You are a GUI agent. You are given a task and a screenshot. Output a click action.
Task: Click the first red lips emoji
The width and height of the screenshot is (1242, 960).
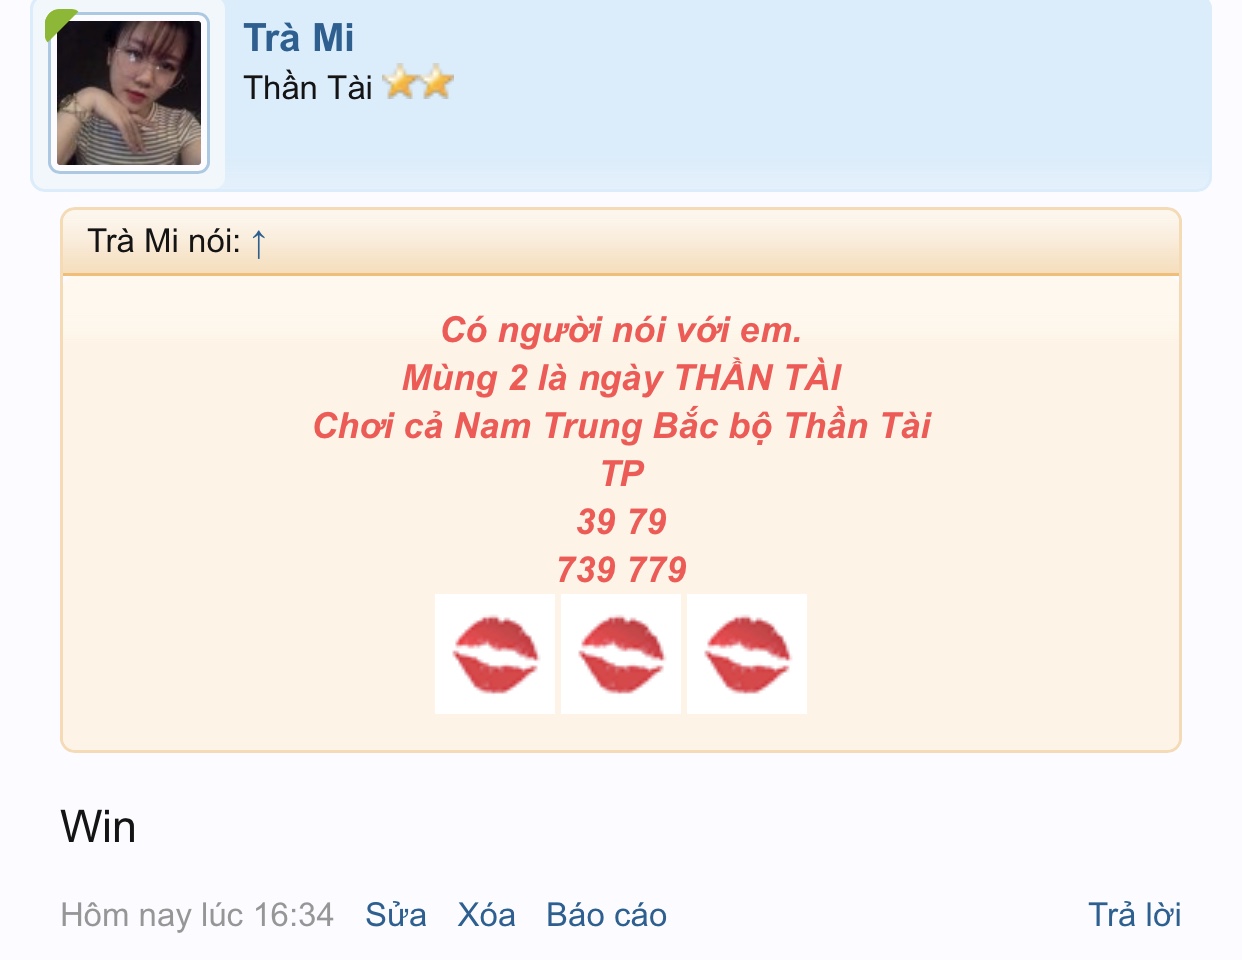[495, 654]
